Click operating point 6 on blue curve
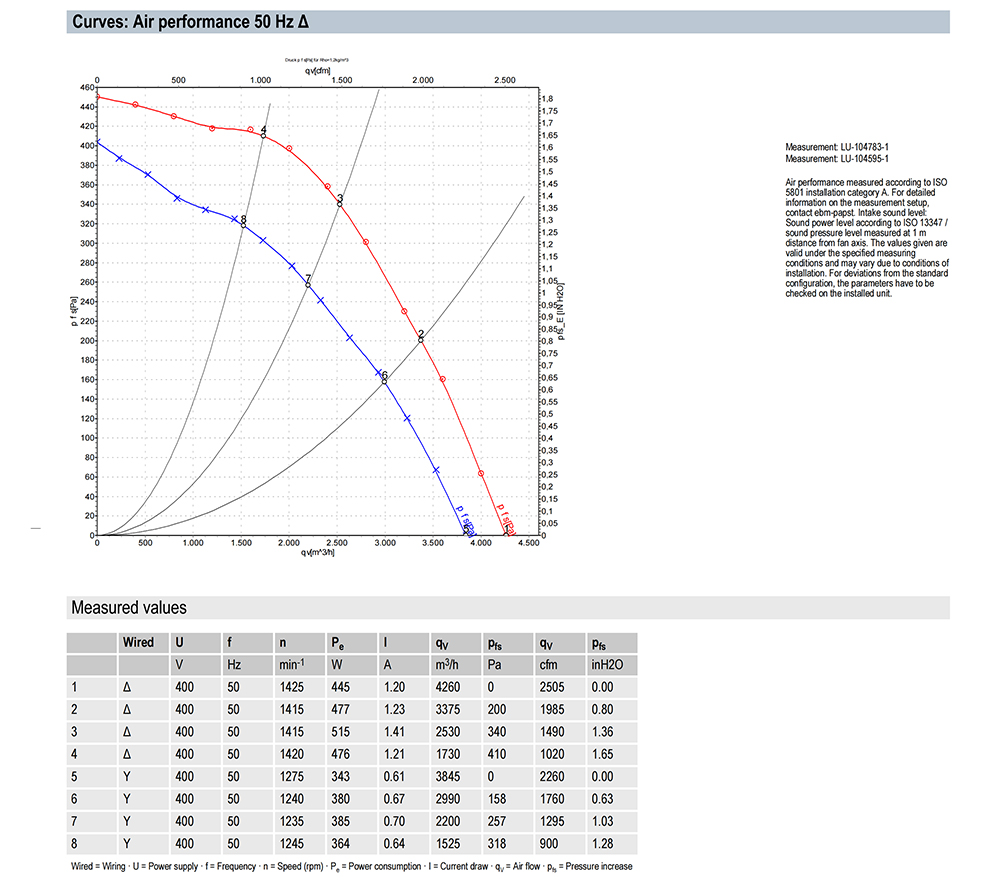 click(x=385, y=381)
